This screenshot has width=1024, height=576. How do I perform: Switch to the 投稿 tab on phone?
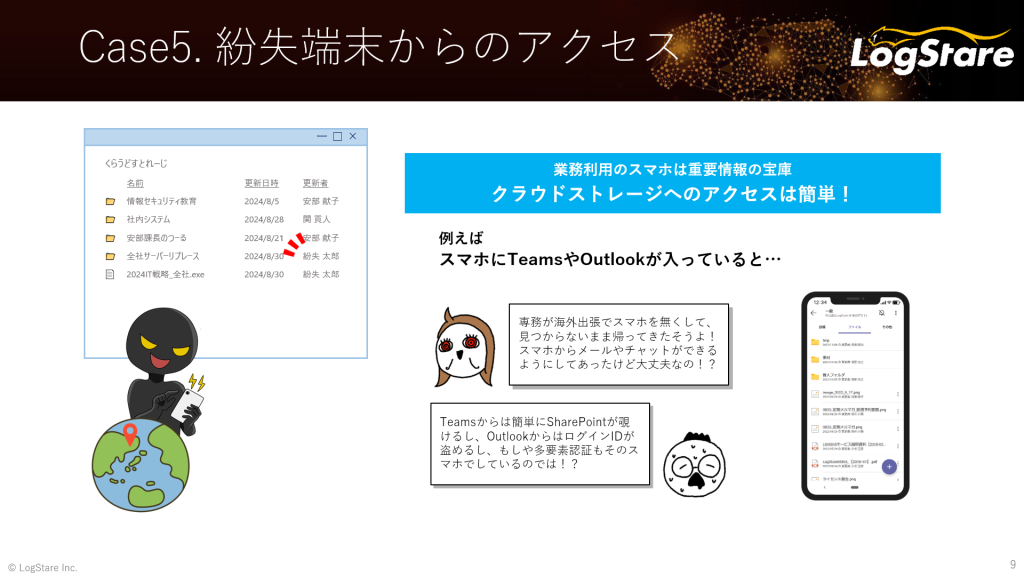click(x=822, y=327)
